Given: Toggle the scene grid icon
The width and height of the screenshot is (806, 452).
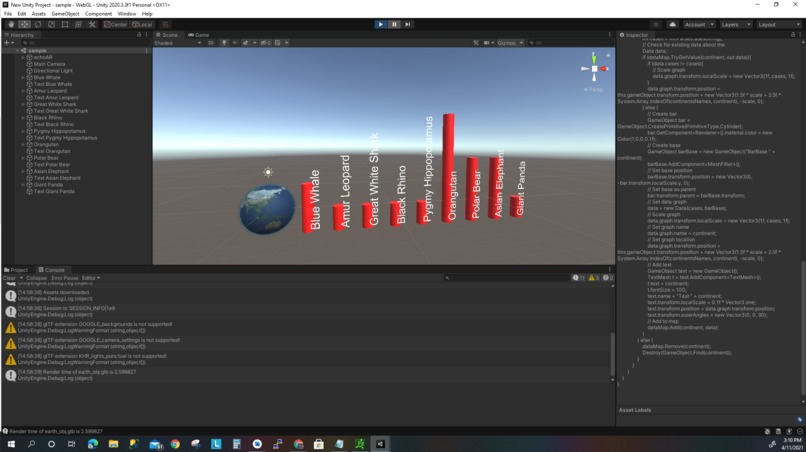Looking at the screenshot, I should pyautogui.click(x=278, y=43).
